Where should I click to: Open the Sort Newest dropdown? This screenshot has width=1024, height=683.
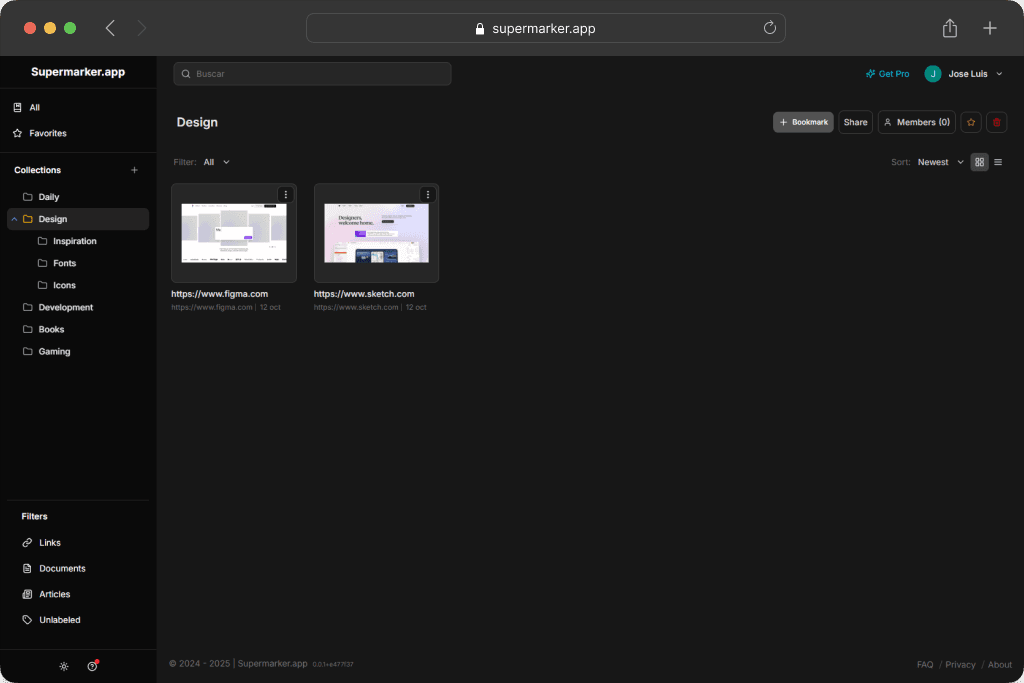point(940,162)
